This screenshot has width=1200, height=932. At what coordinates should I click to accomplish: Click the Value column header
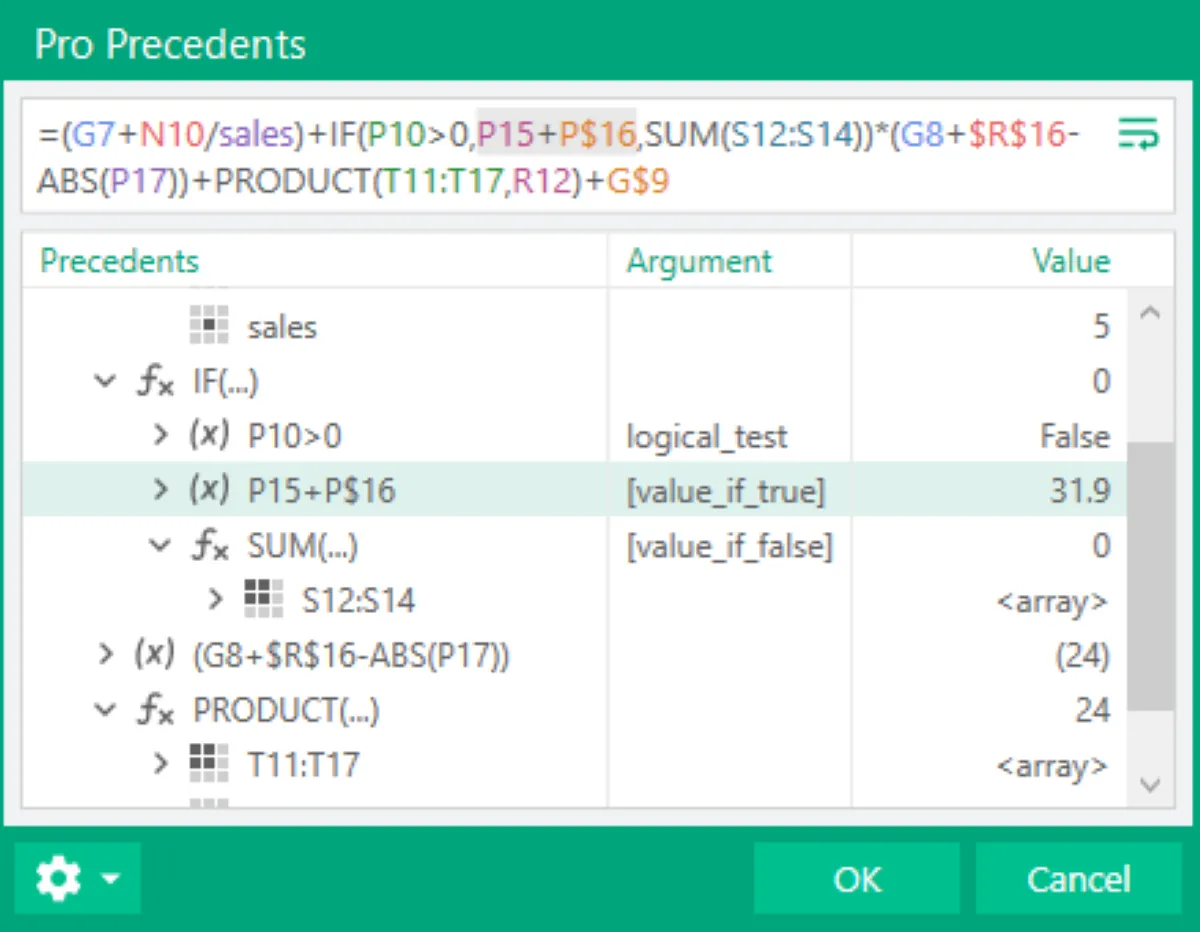tap(1070, 262)
